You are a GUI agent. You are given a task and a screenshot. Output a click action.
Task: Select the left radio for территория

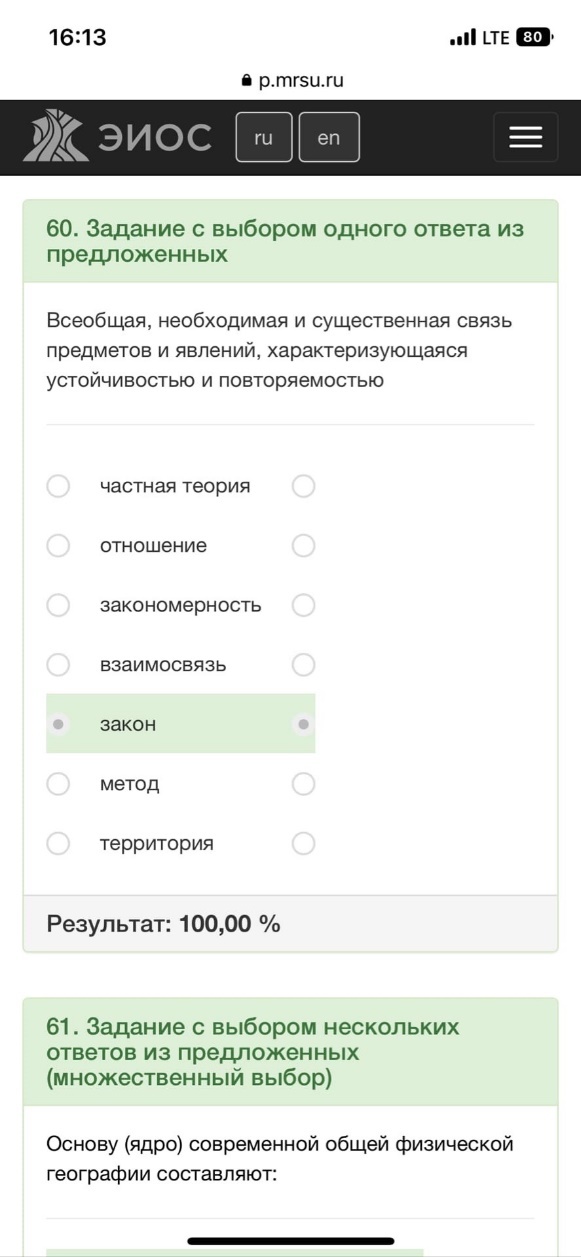pos(59,843)
